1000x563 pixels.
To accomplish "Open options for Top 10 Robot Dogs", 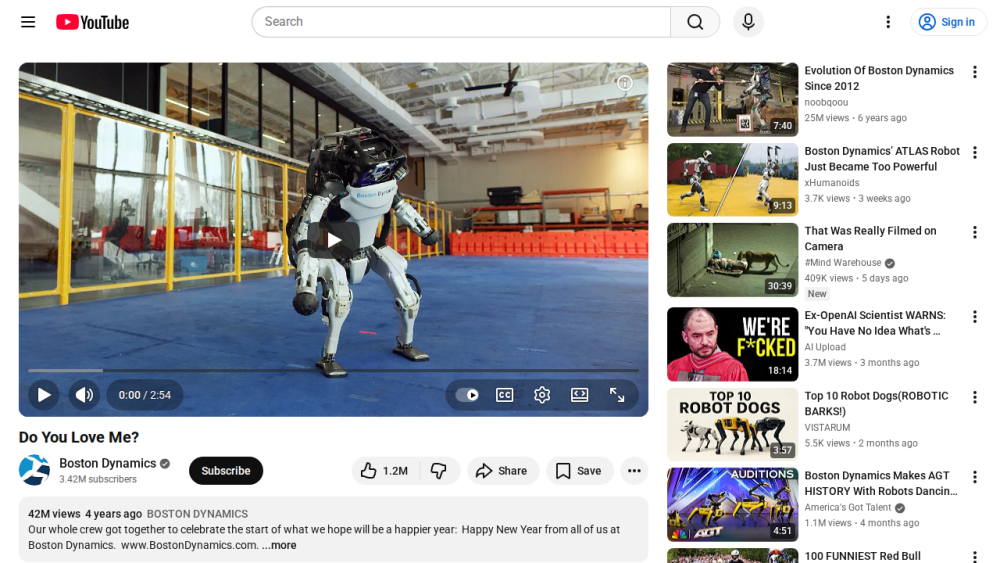I will tap(974, 397).
